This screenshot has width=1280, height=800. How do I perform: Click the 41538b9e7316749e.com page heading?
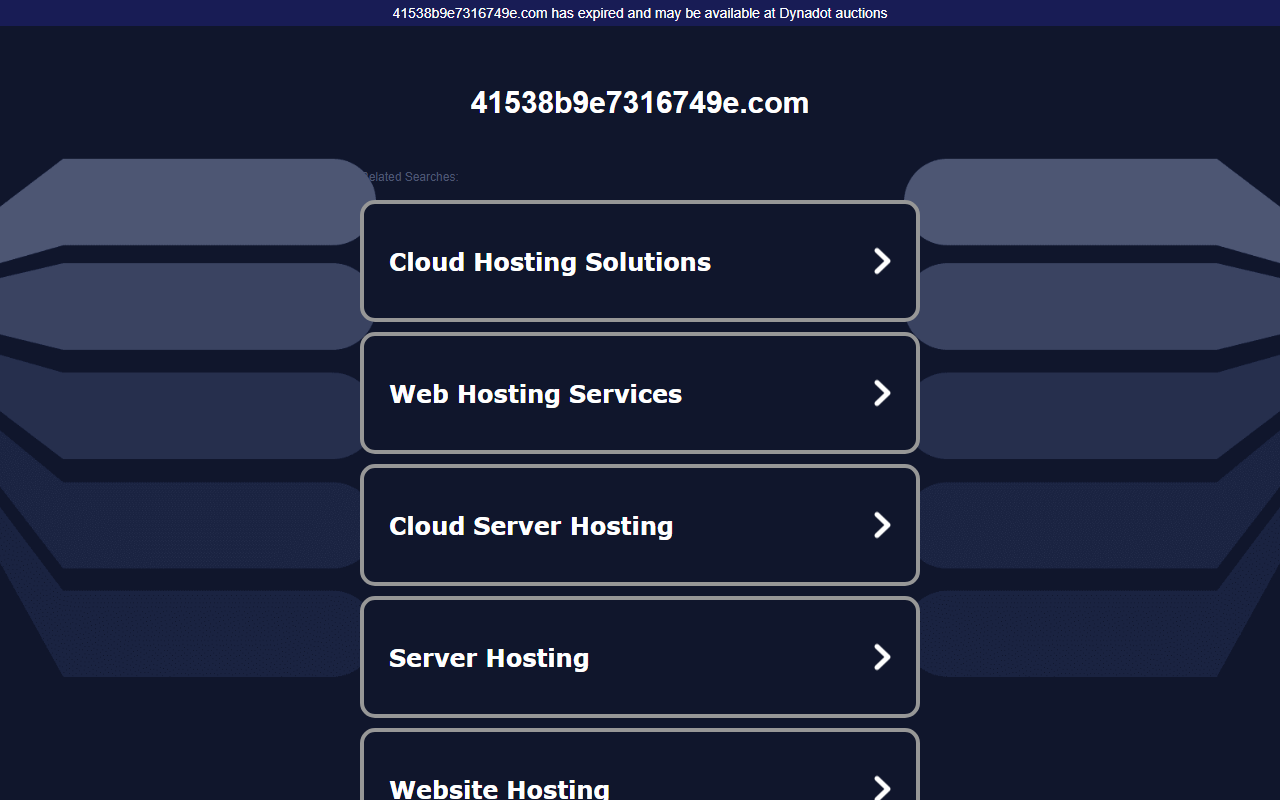640,103
